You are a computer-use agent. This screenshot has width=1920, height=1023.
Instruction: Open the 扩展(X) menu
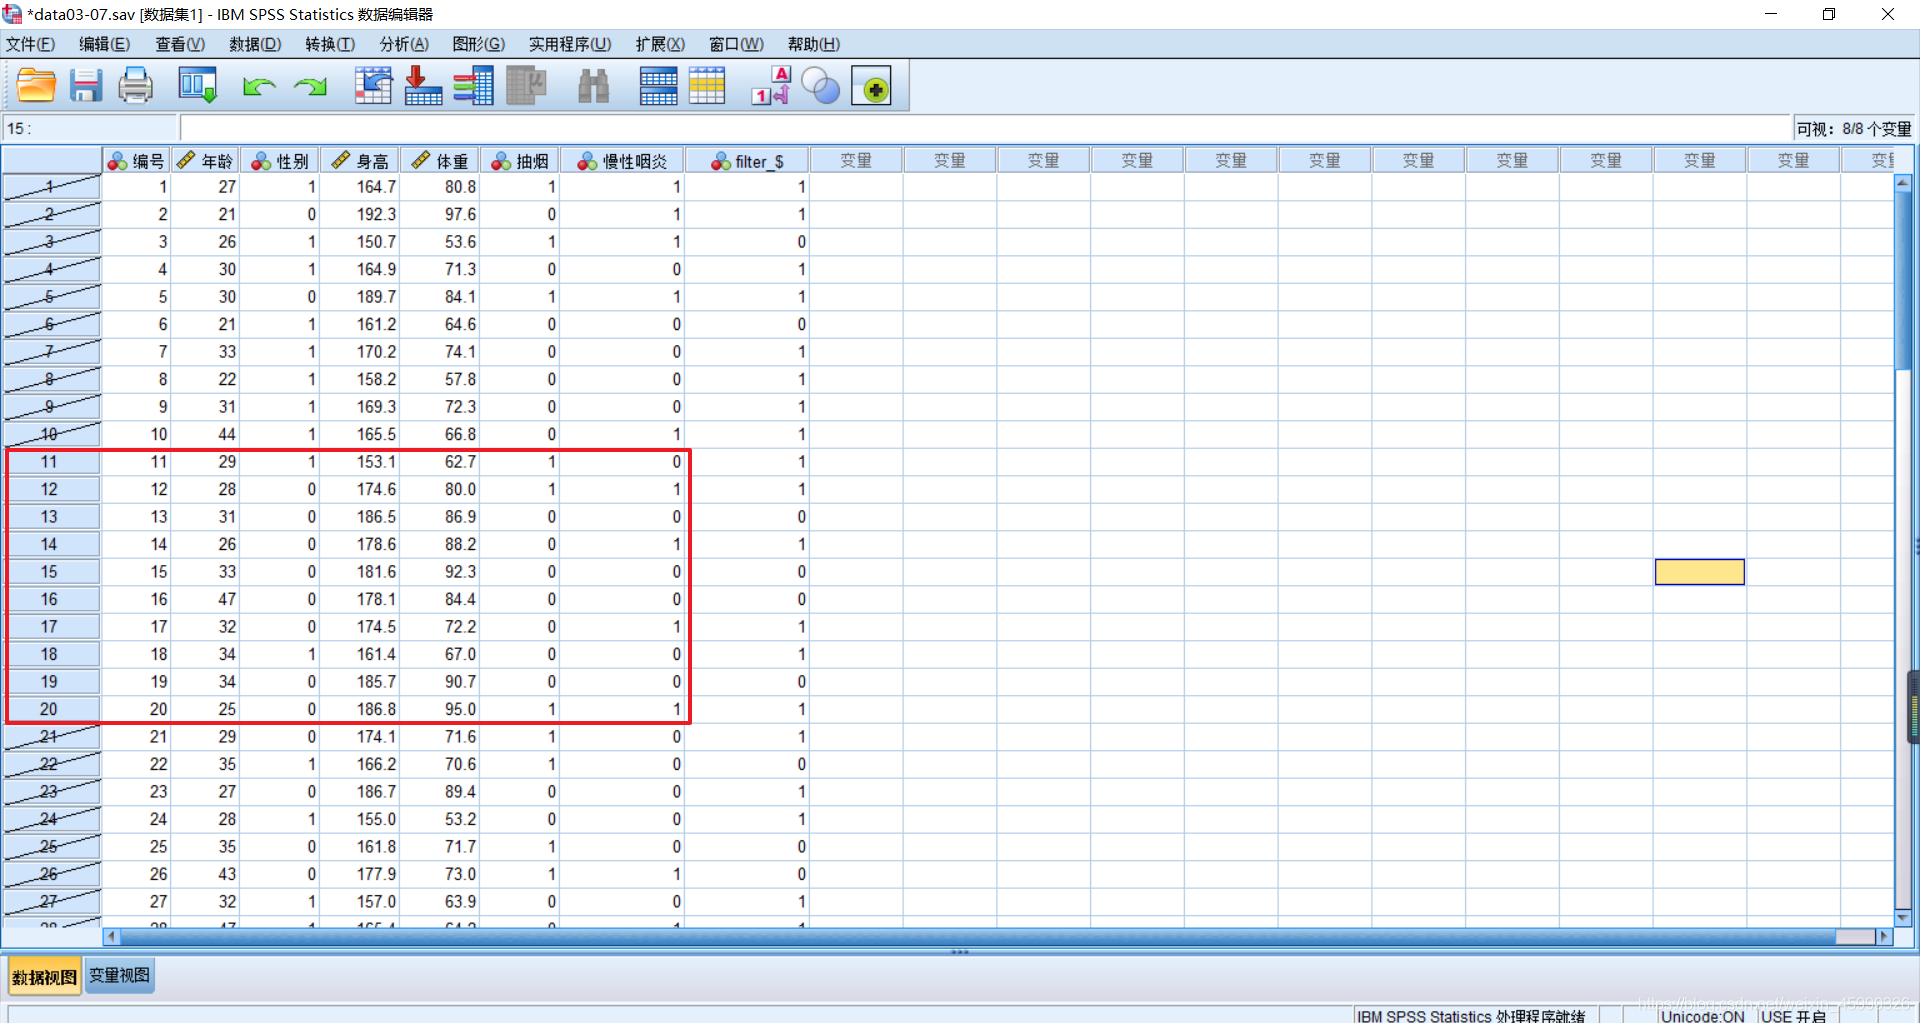tap(660, 44)
